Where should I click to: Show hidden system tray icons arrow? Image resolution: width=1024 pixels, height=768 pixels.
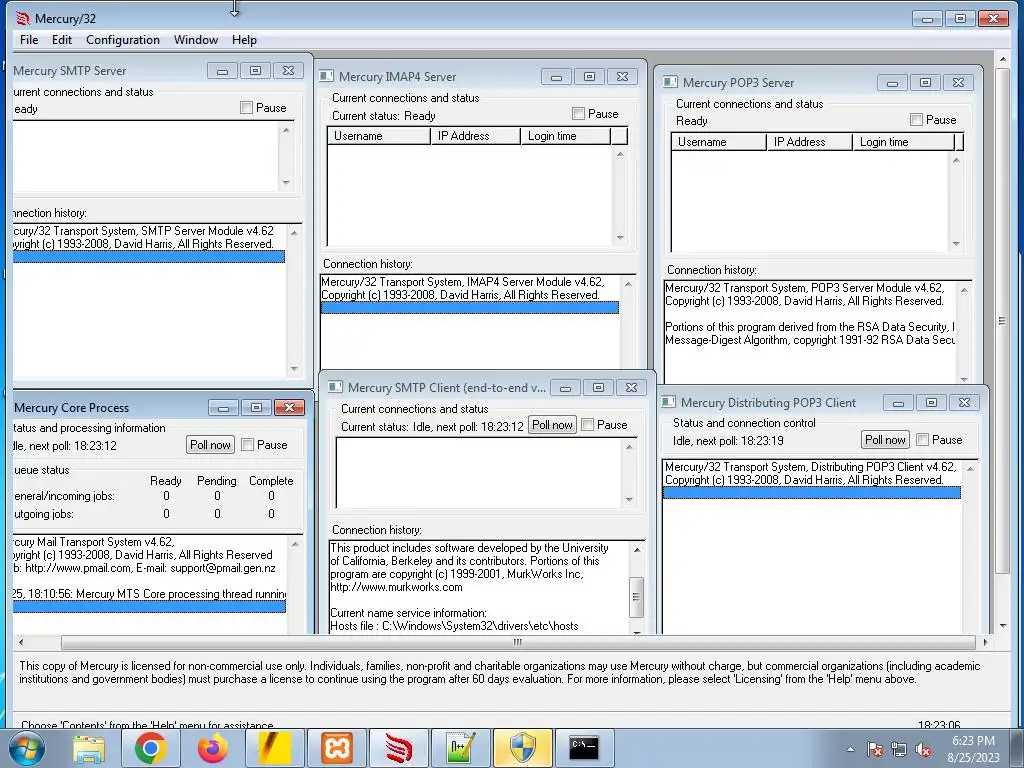click(850, 749)
